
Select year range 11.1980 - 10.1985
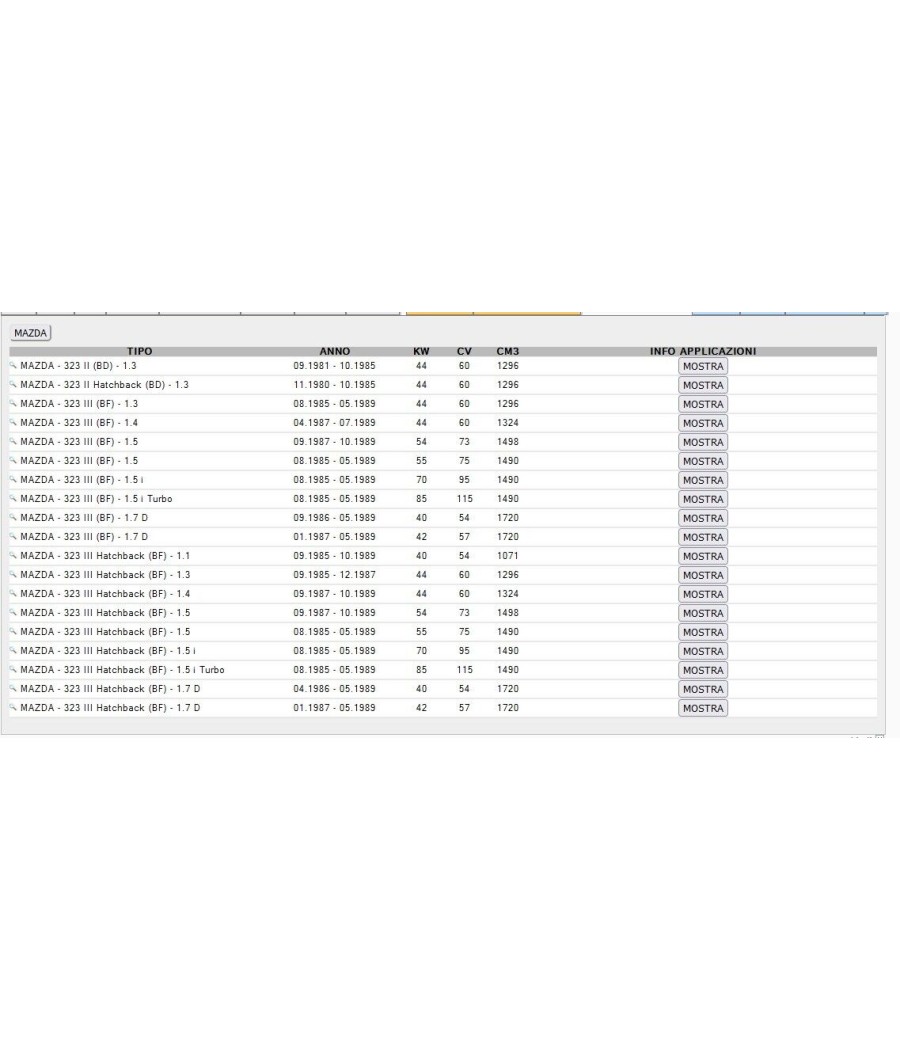(334, 384)
